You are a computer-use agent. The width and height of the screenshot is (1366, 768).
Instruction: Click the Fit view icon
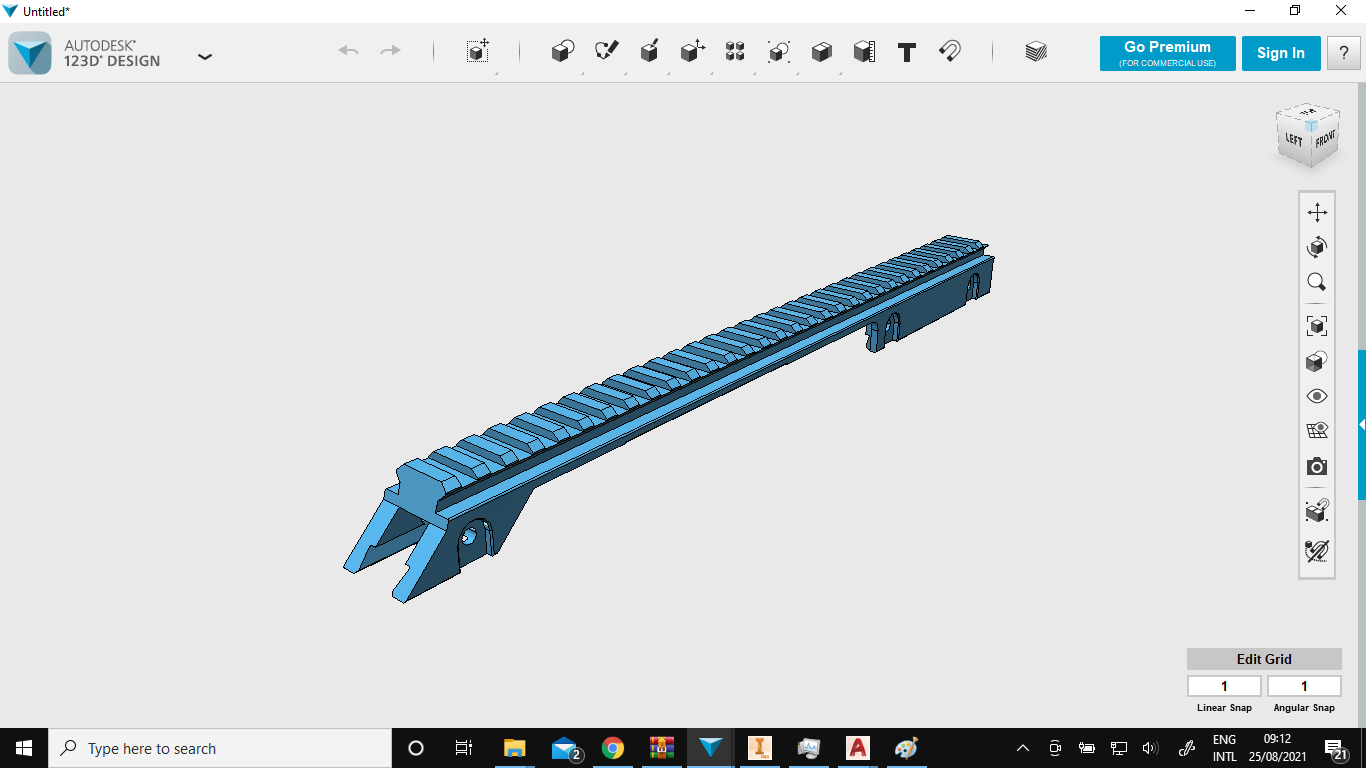pos(1317,326)
